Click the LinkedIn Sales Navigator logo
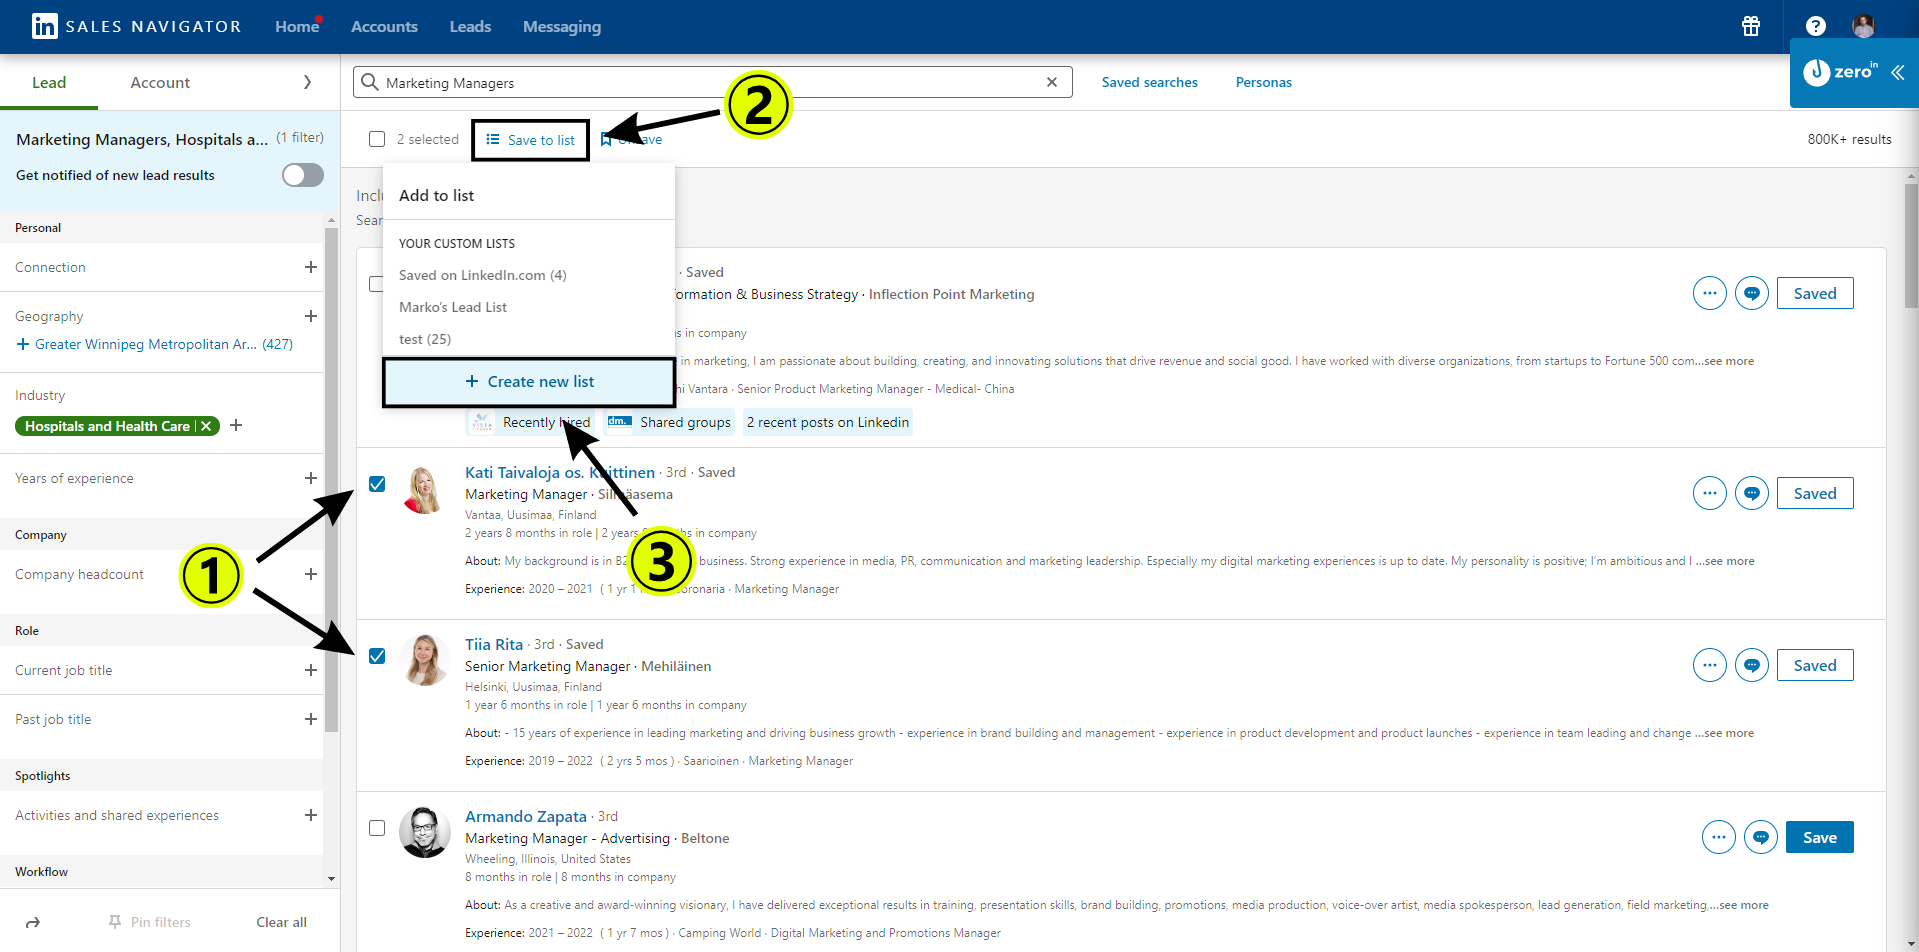 point(137,26)
